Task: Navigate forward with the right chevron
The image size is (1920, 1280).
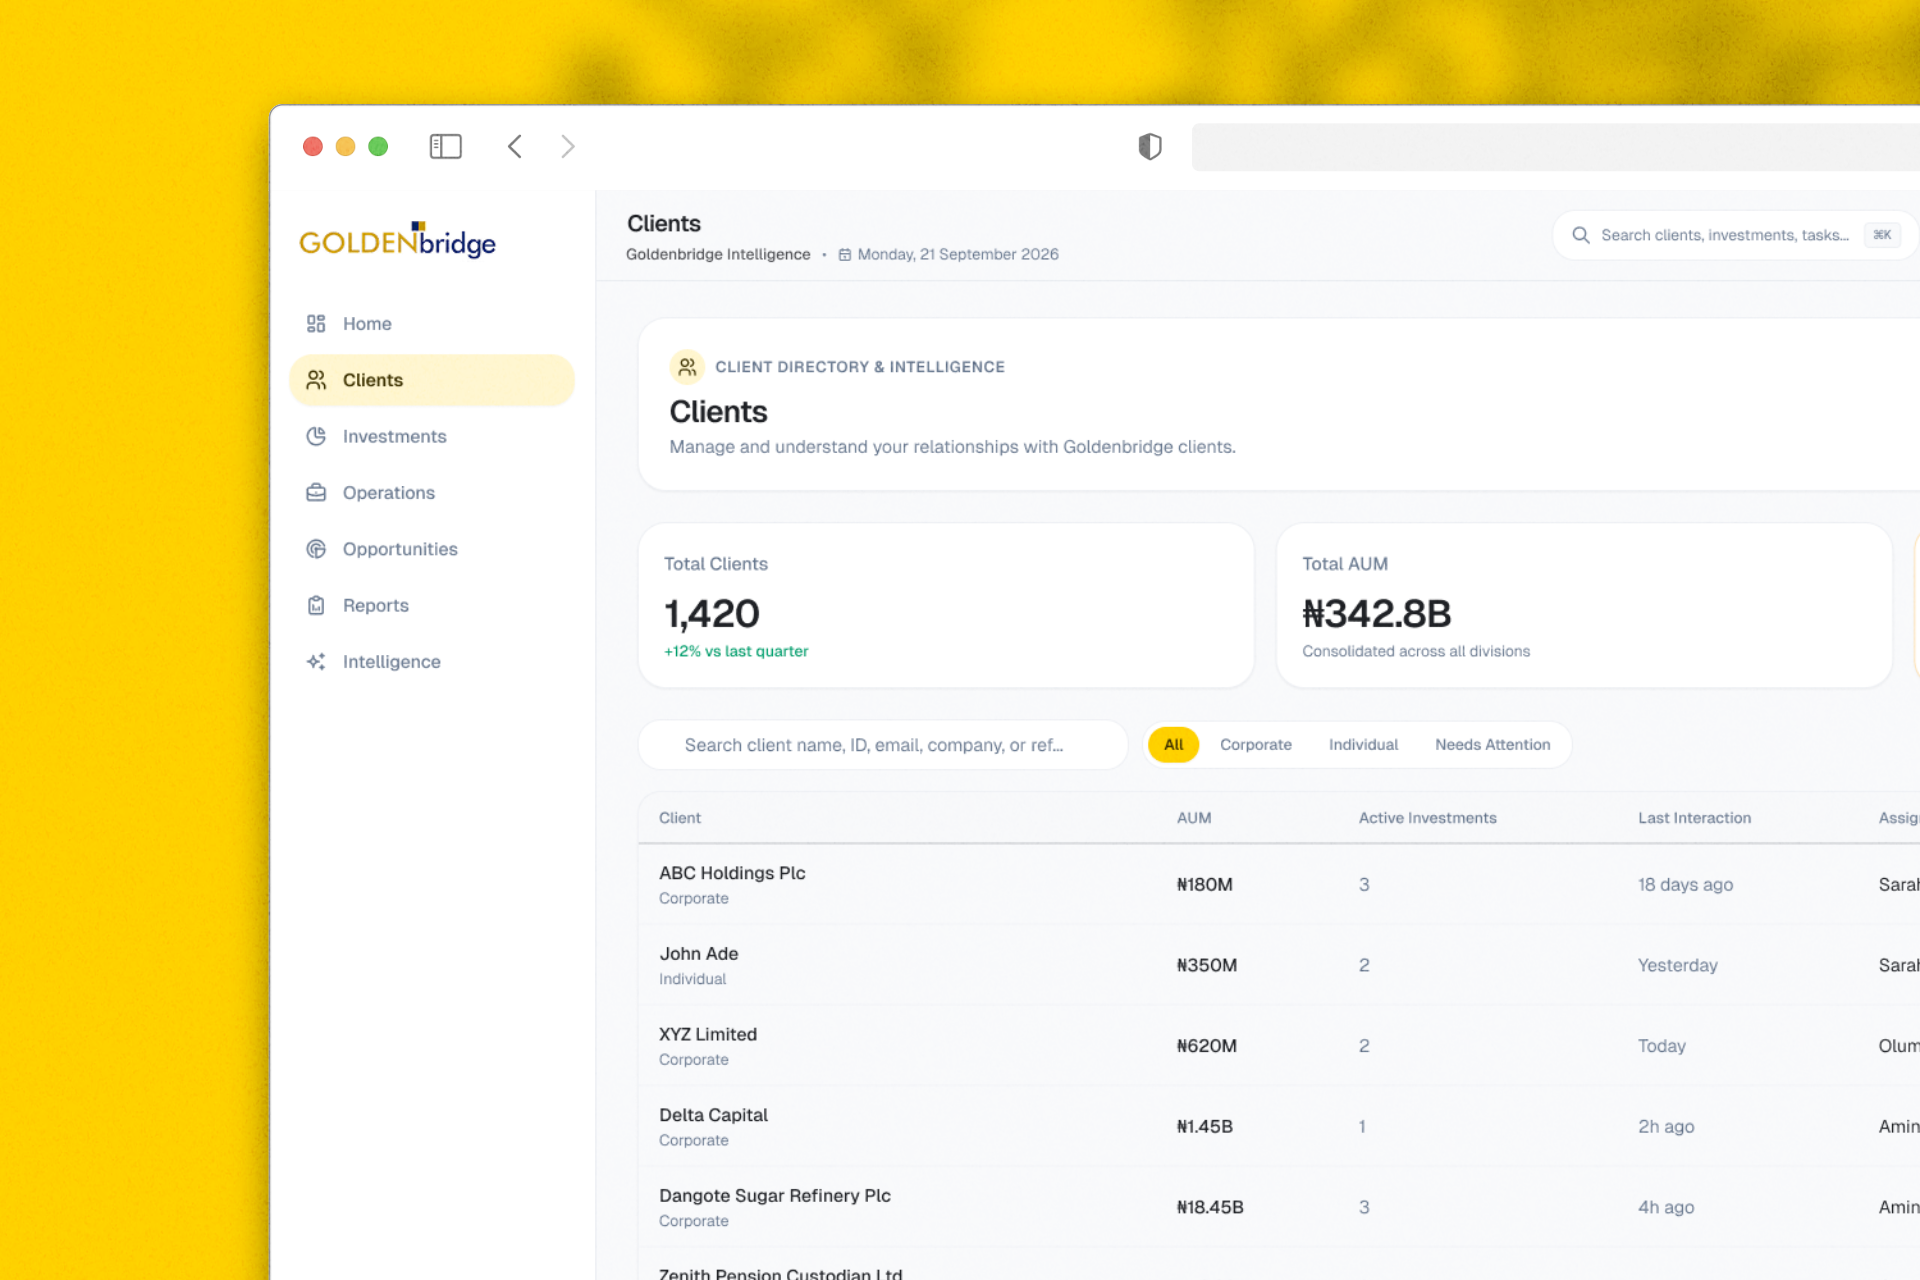Action: tap(567, 147)
